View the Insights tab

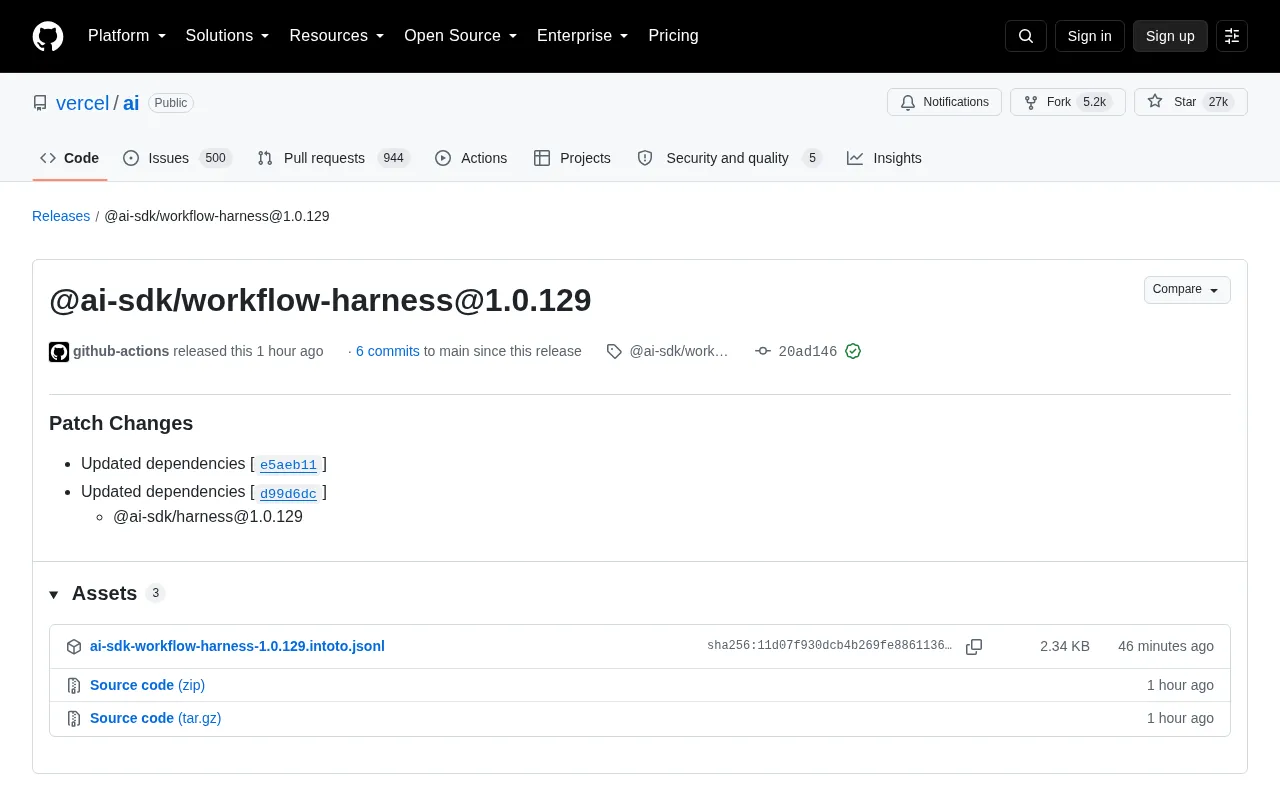pos(884,158)
